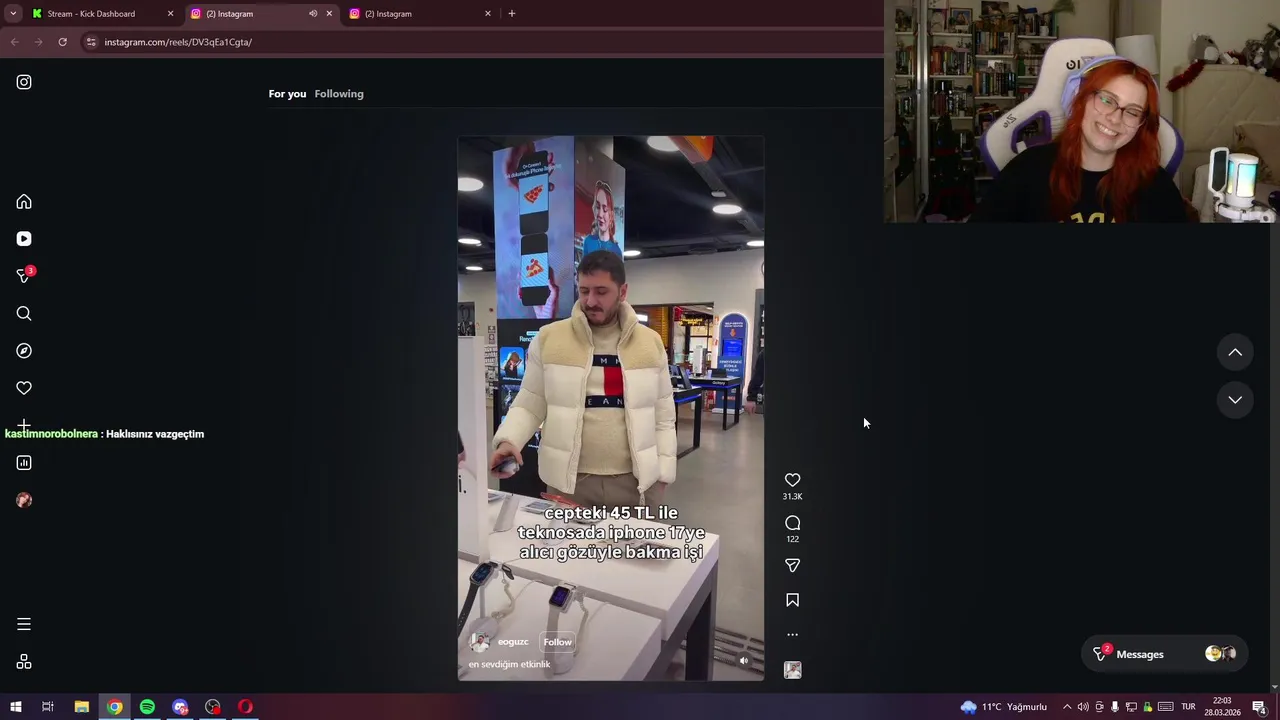Open volume control in system tray
This screenshot has height=720, width=1280.
[1083, 707]
